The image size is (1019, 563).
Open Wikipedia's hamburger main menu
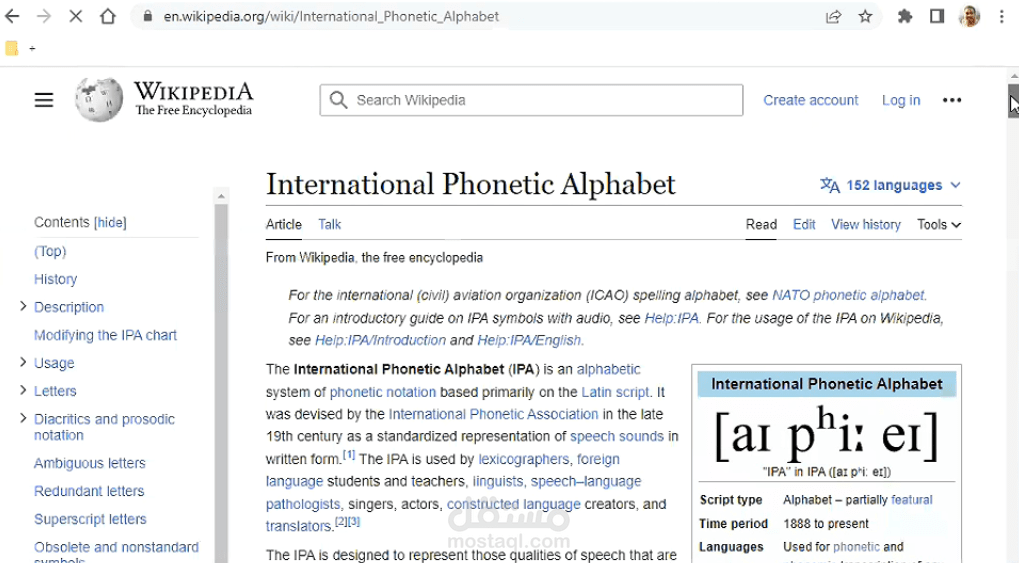click(x=44, y=100)
